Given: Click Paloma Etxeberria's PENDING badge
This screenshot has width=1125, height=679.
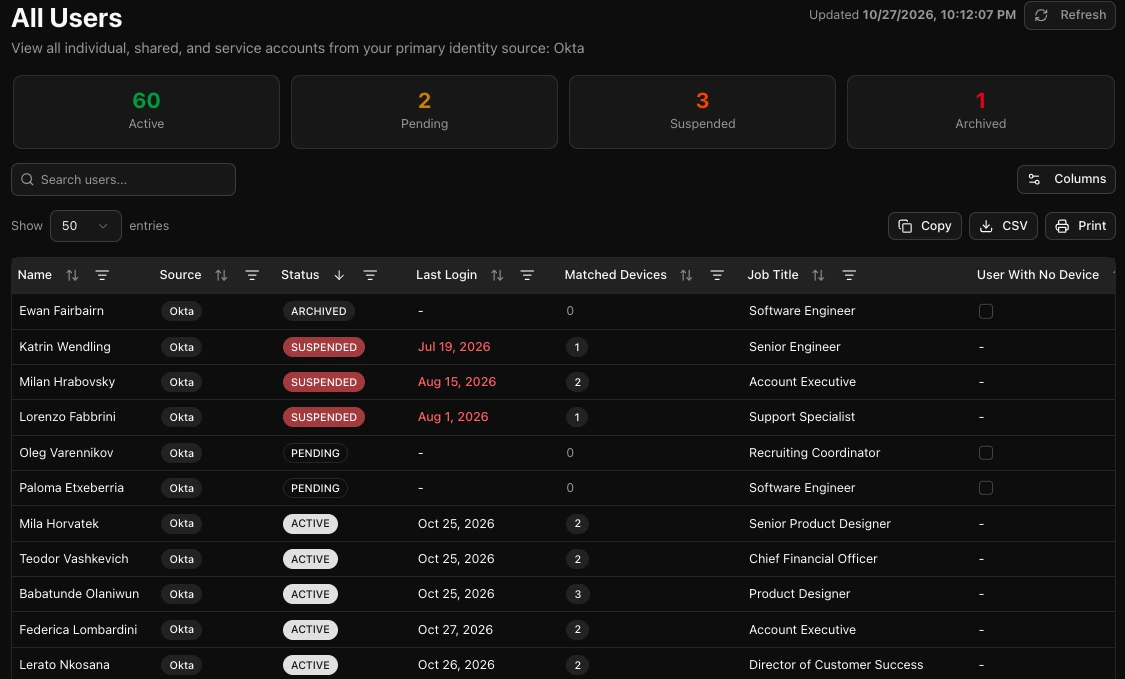Looking at the screenshot, I should (315, 488).
